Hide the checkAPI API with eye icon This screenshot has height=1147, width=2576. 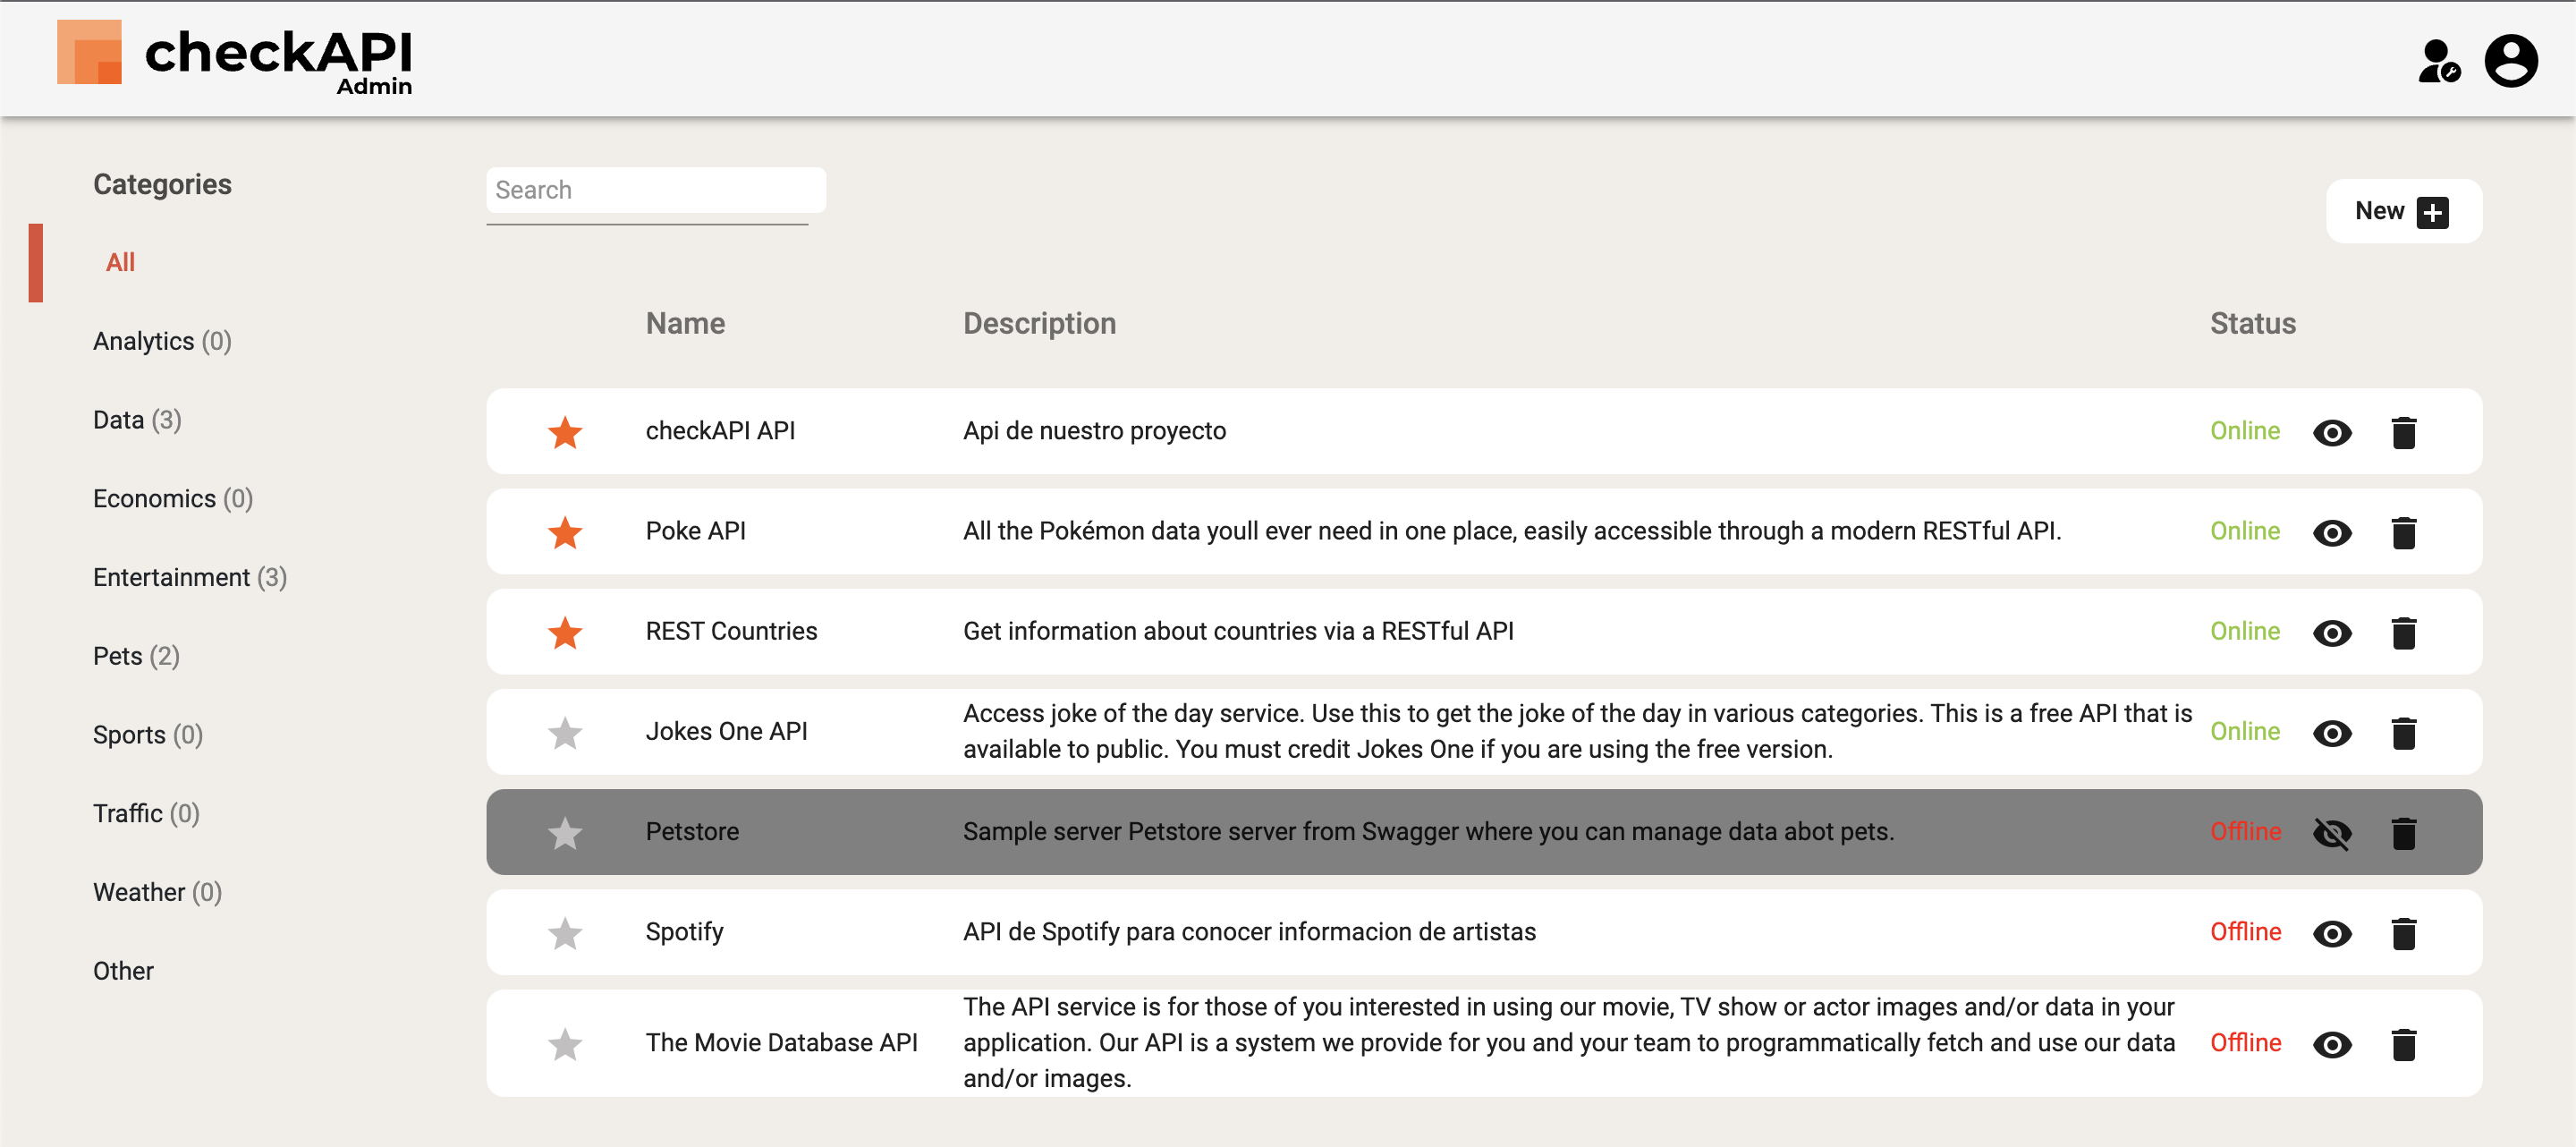pos(2332,432)
